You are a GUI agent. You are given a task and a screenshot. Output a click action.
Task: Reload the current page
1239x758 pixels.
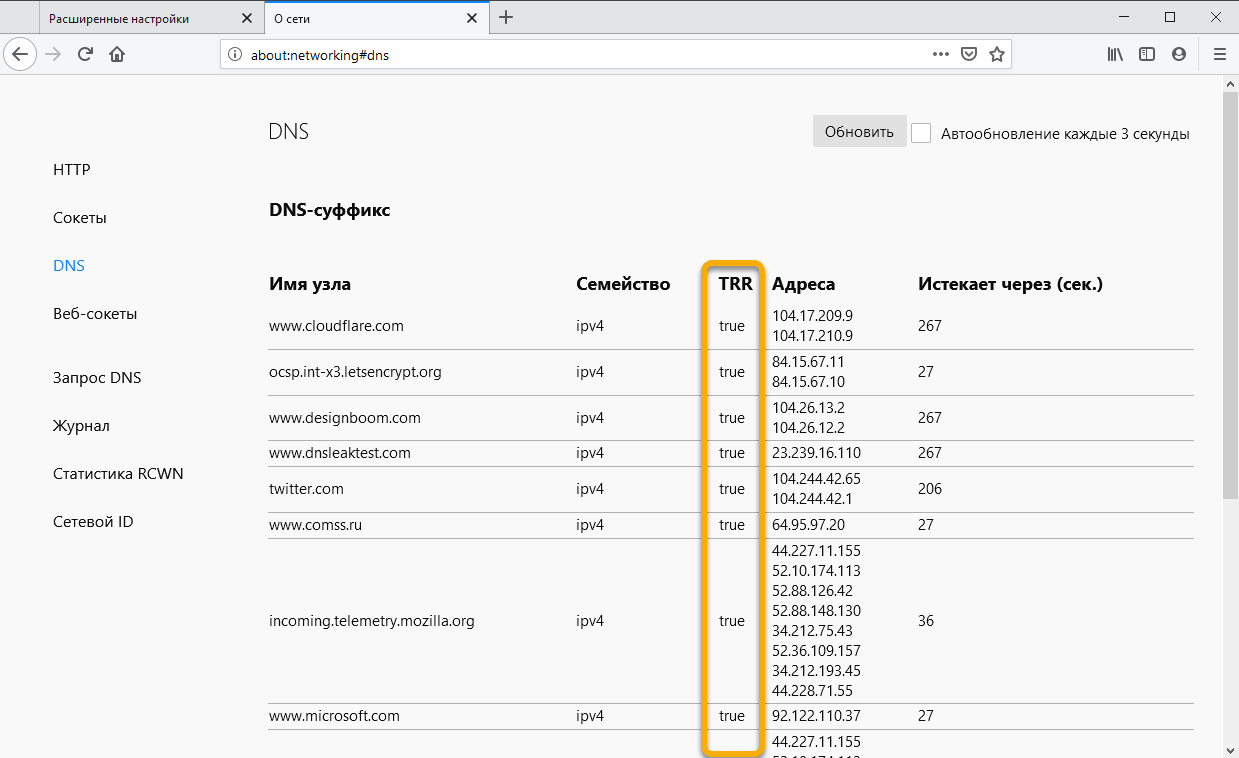point(85,54)
